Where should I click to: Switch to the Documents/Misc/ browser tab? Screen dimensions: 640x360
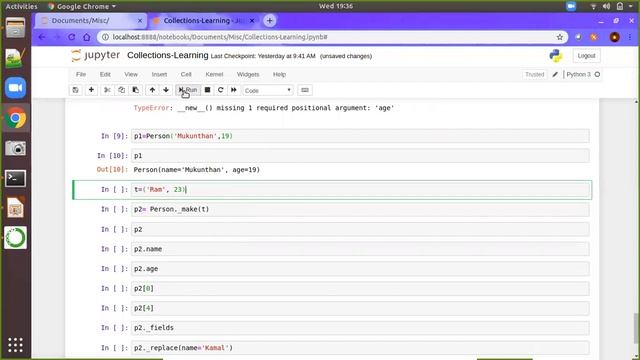[x=91, y=21]
